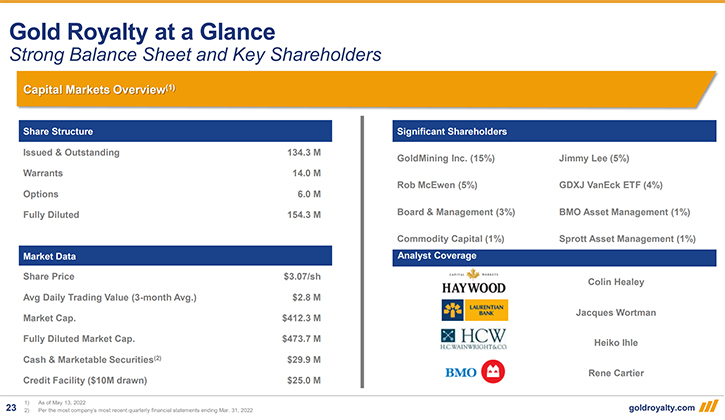Select the Market Data header bar
This screenshot has height=420, width=725.
coord(174,257)
